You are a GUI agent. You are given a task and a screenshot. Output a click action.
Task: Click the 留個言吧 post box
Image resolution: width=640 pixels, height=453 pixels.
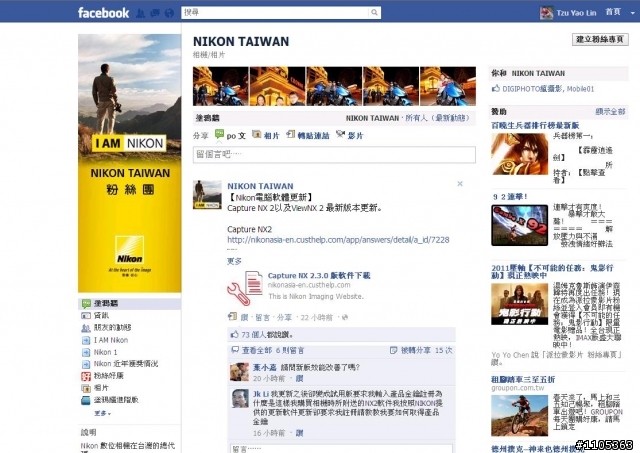click(x=334, y=155)
